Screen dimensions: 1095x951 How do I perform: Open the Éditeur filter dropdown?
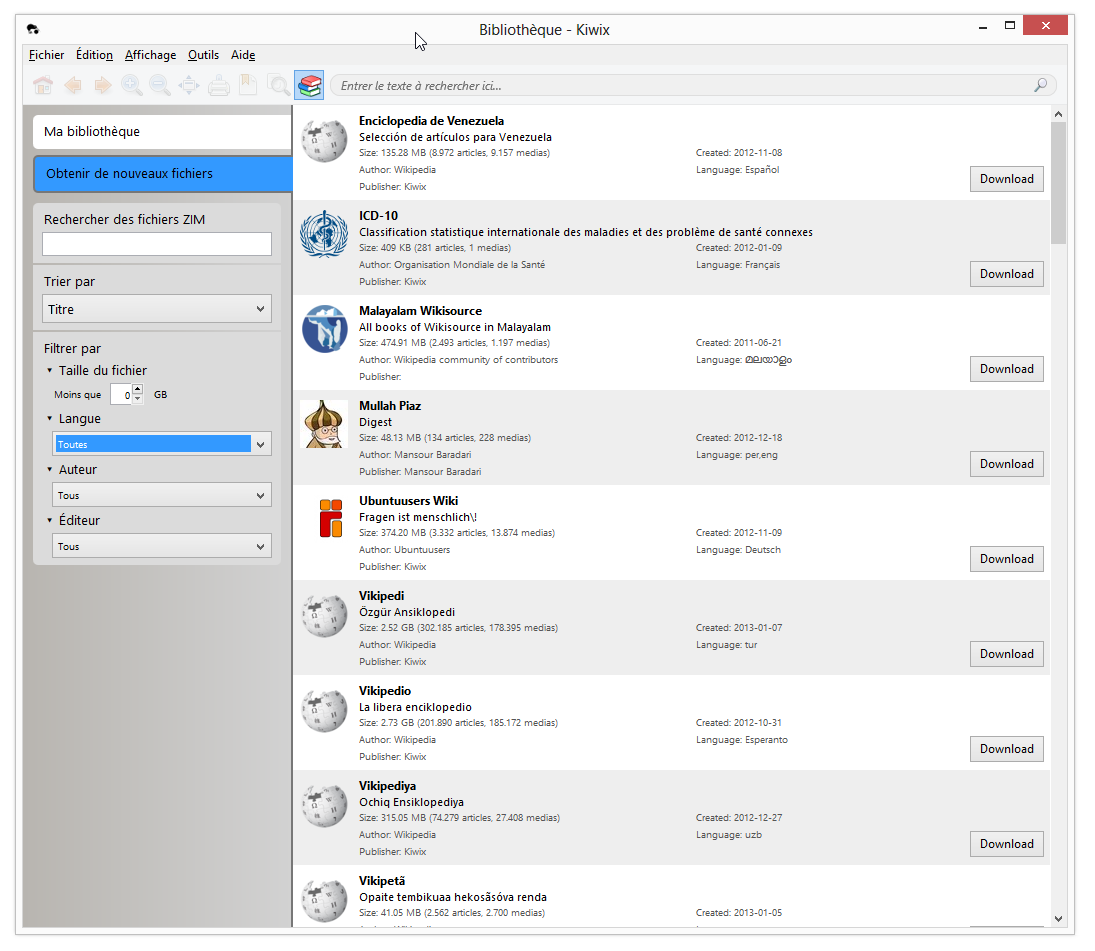click(162, 545)
